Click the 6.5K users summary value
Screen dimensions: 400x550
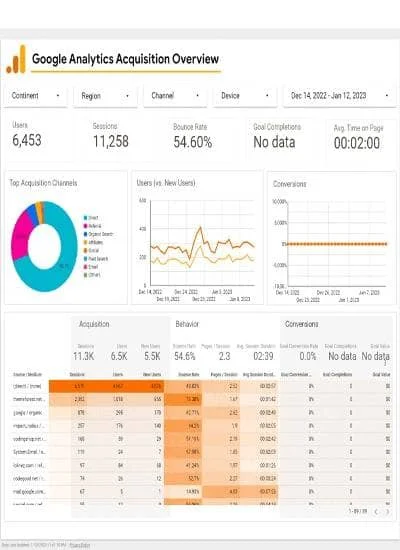[119, 356]
